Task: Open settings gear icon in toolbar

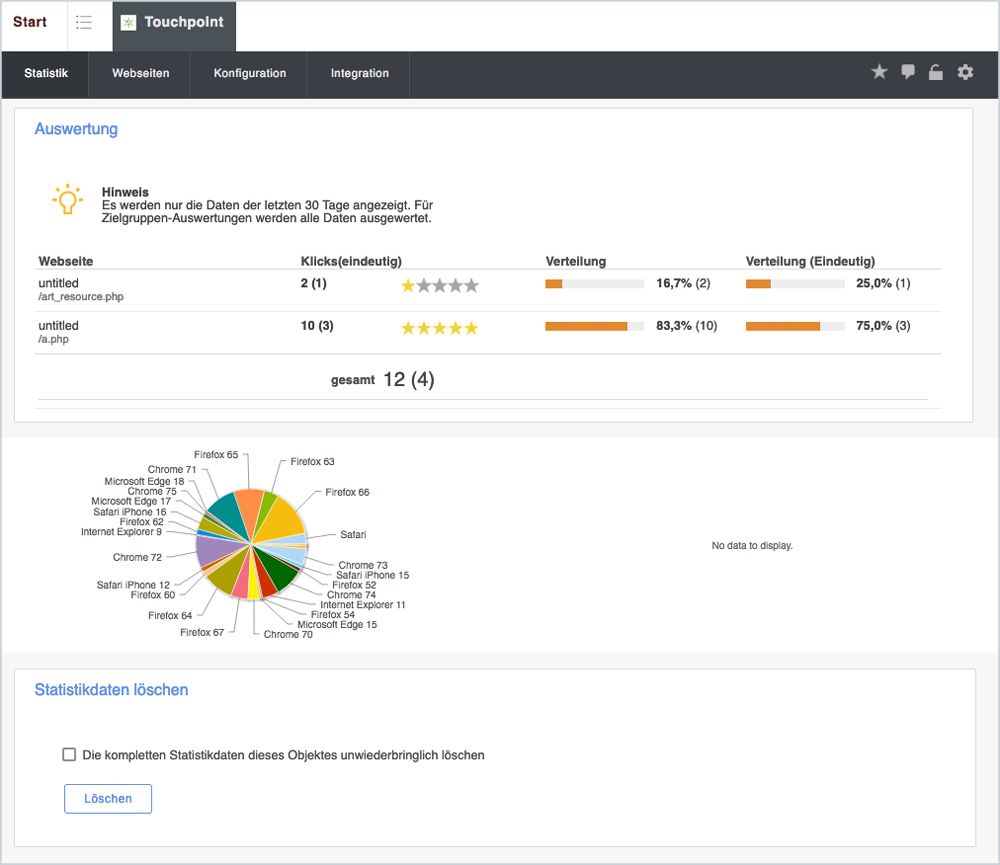Action: (x=965, y=72)
